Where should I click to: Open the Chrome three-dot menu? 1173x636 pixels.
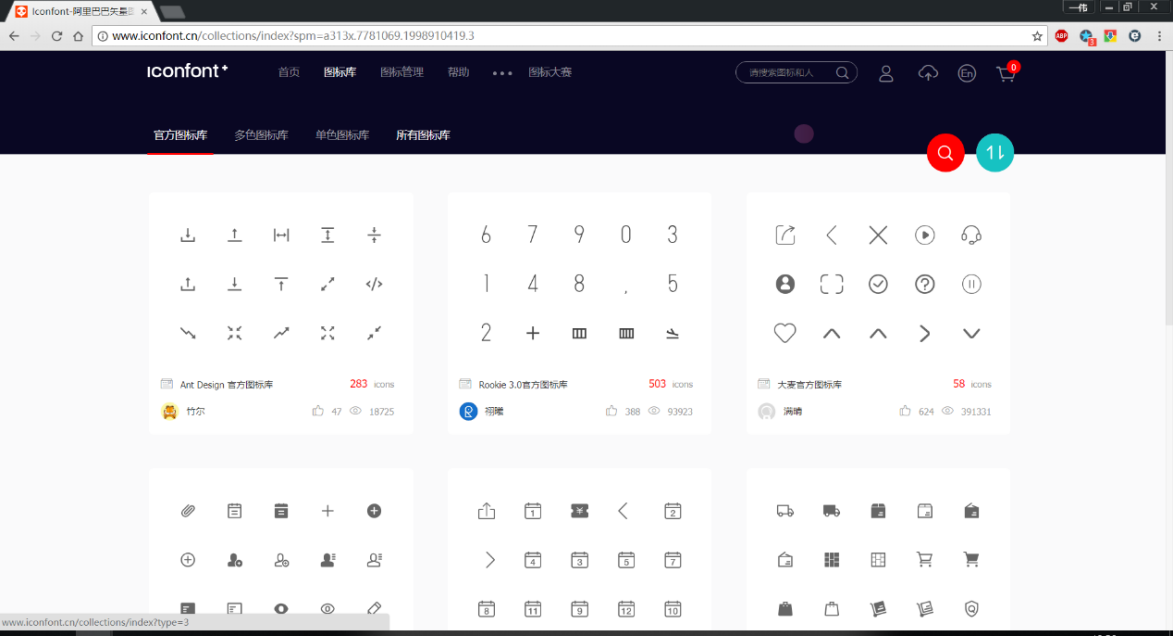click(1160, 36)
